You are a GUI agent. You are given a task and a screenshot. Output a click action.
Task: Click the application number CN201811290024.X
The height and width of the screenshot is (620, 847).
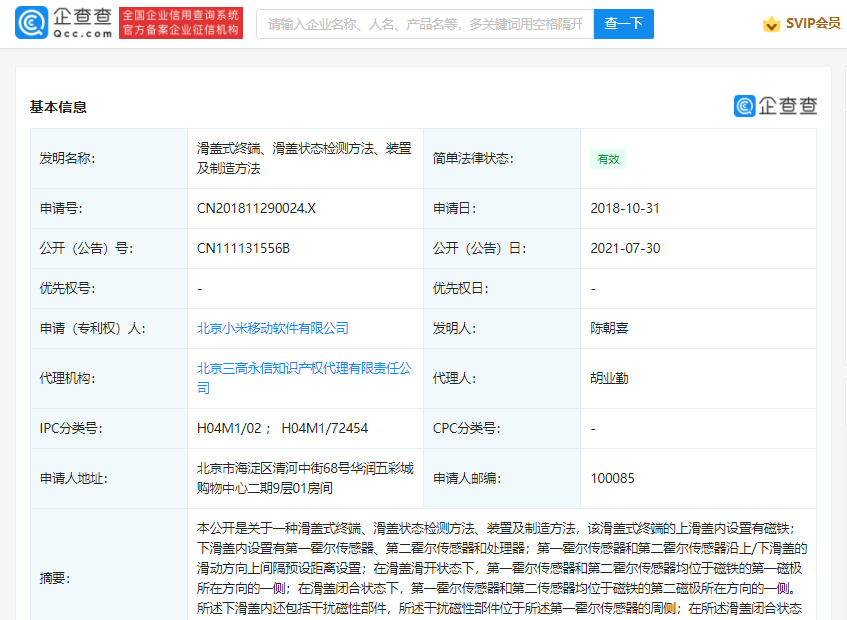pyautogui.click(x=256, y=208)
